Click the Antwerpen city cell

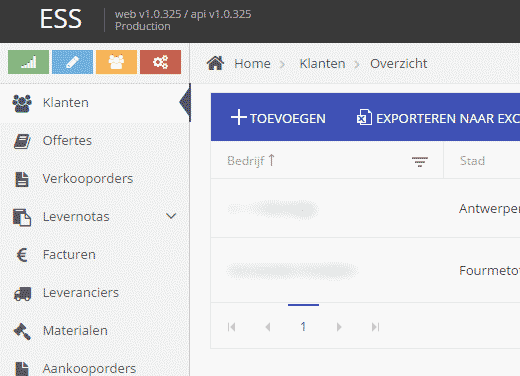pyautogui.click(x=489, y=209)
